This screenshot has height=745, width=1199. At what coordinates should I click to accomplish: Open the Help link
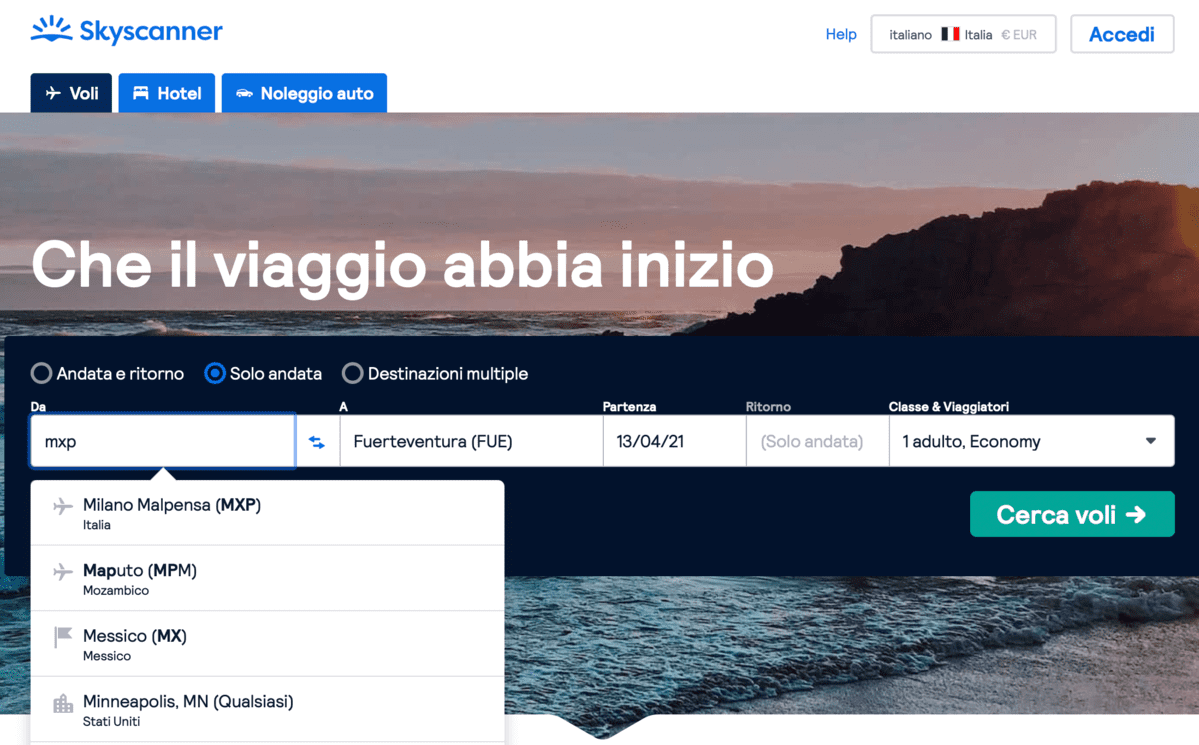841,34
